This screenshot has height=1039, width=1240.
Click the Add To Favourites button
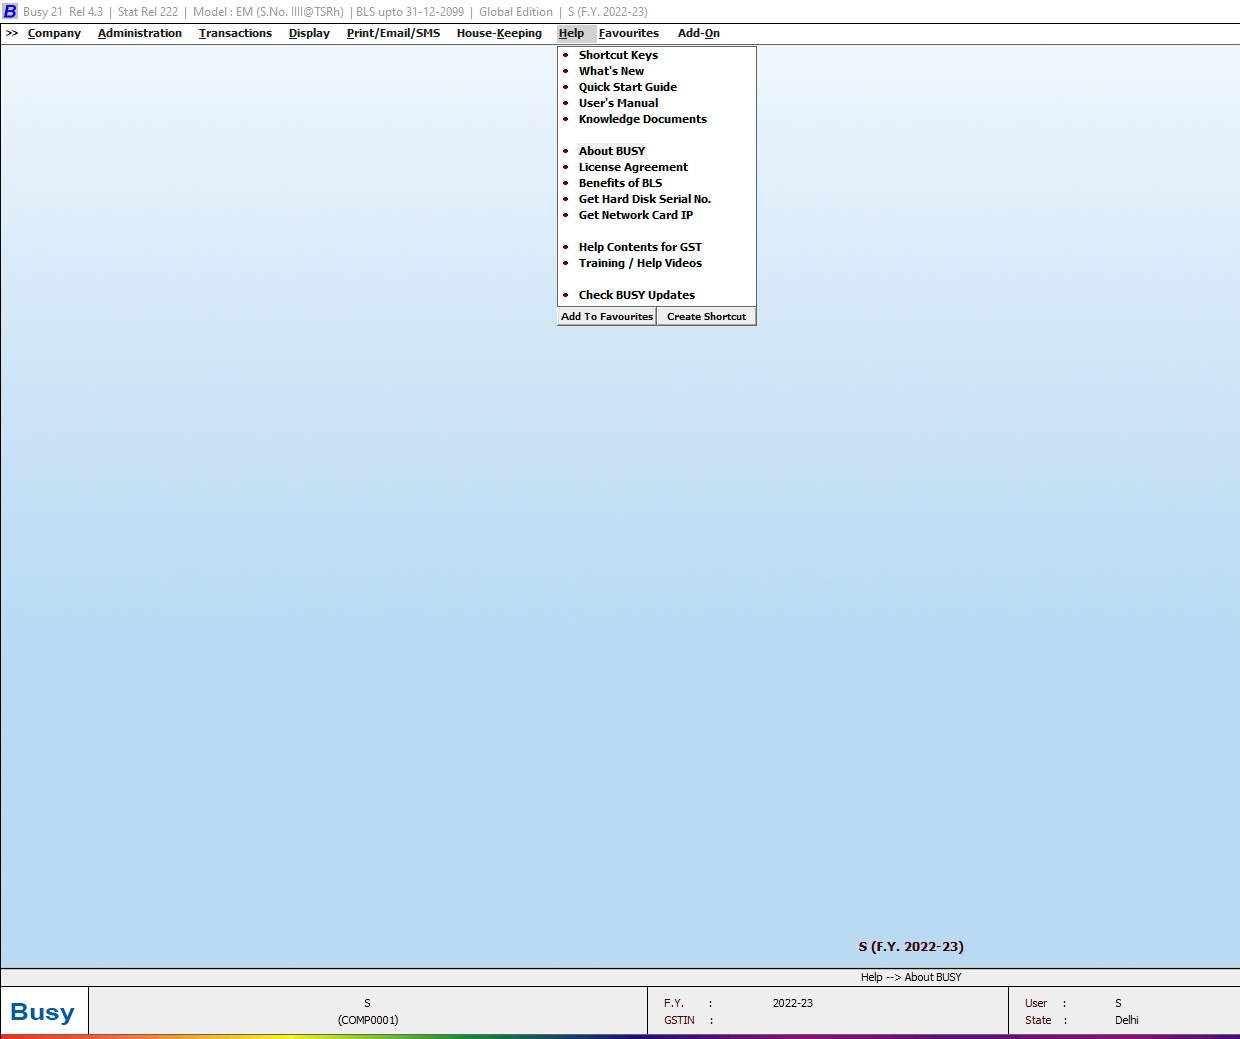click(x=607, y=316)
